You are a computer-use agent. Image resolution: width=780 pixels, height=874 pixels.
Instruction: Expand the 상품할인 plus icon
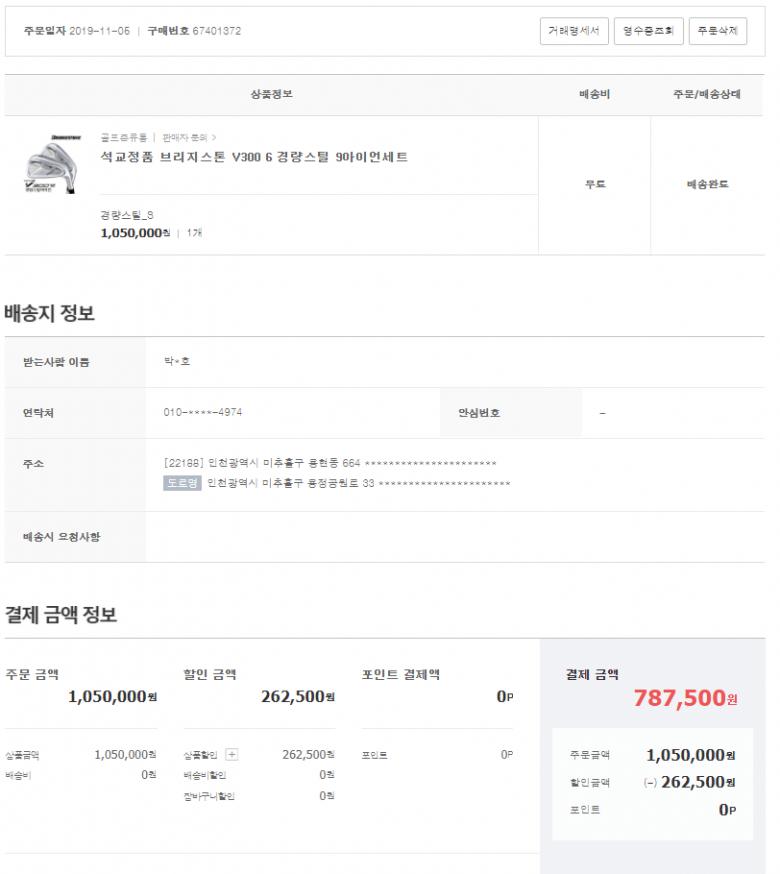tap(232, 755)
